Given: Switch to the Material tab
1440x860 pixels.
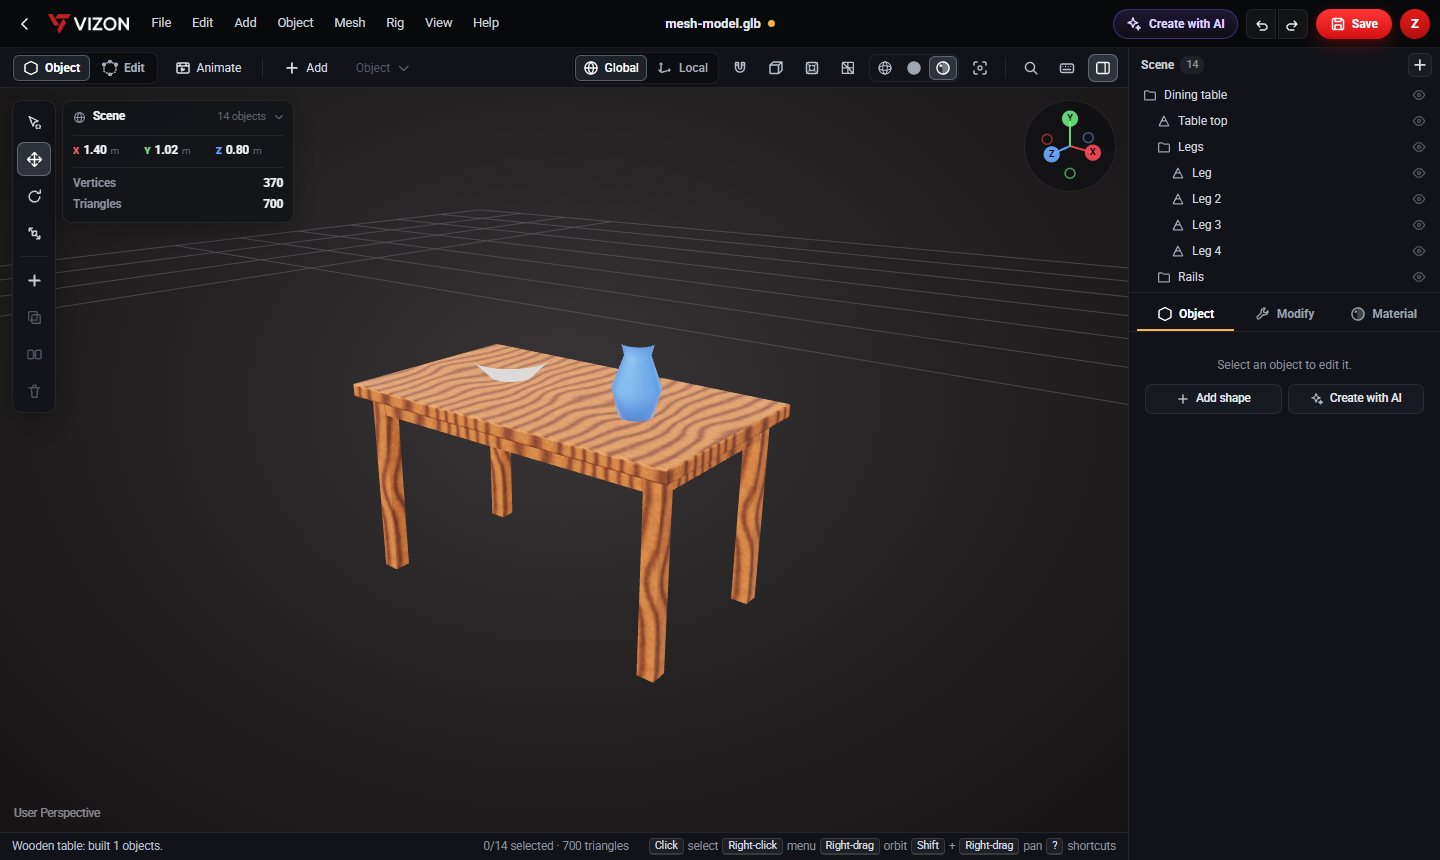Looking at the screenshot, I should click(1384, 314).
